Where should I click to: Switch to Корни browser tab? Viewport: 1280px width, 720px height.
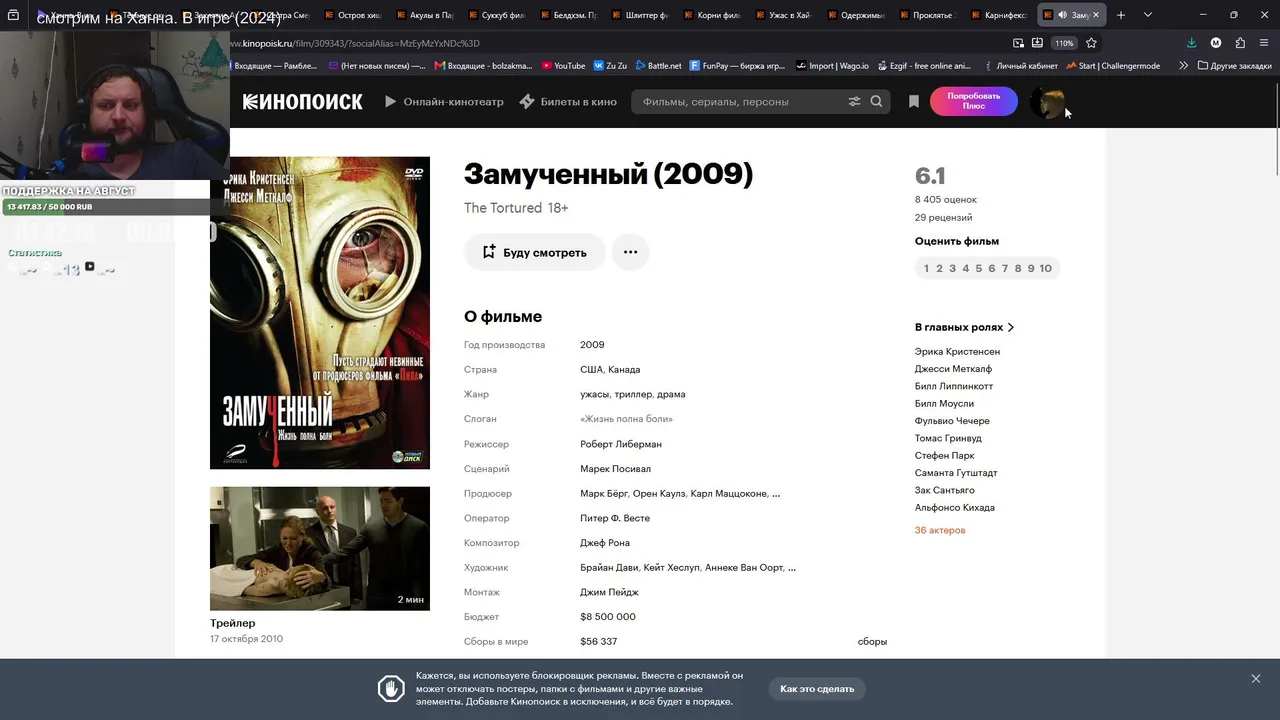pyautogui.click(x=712, y=15)
